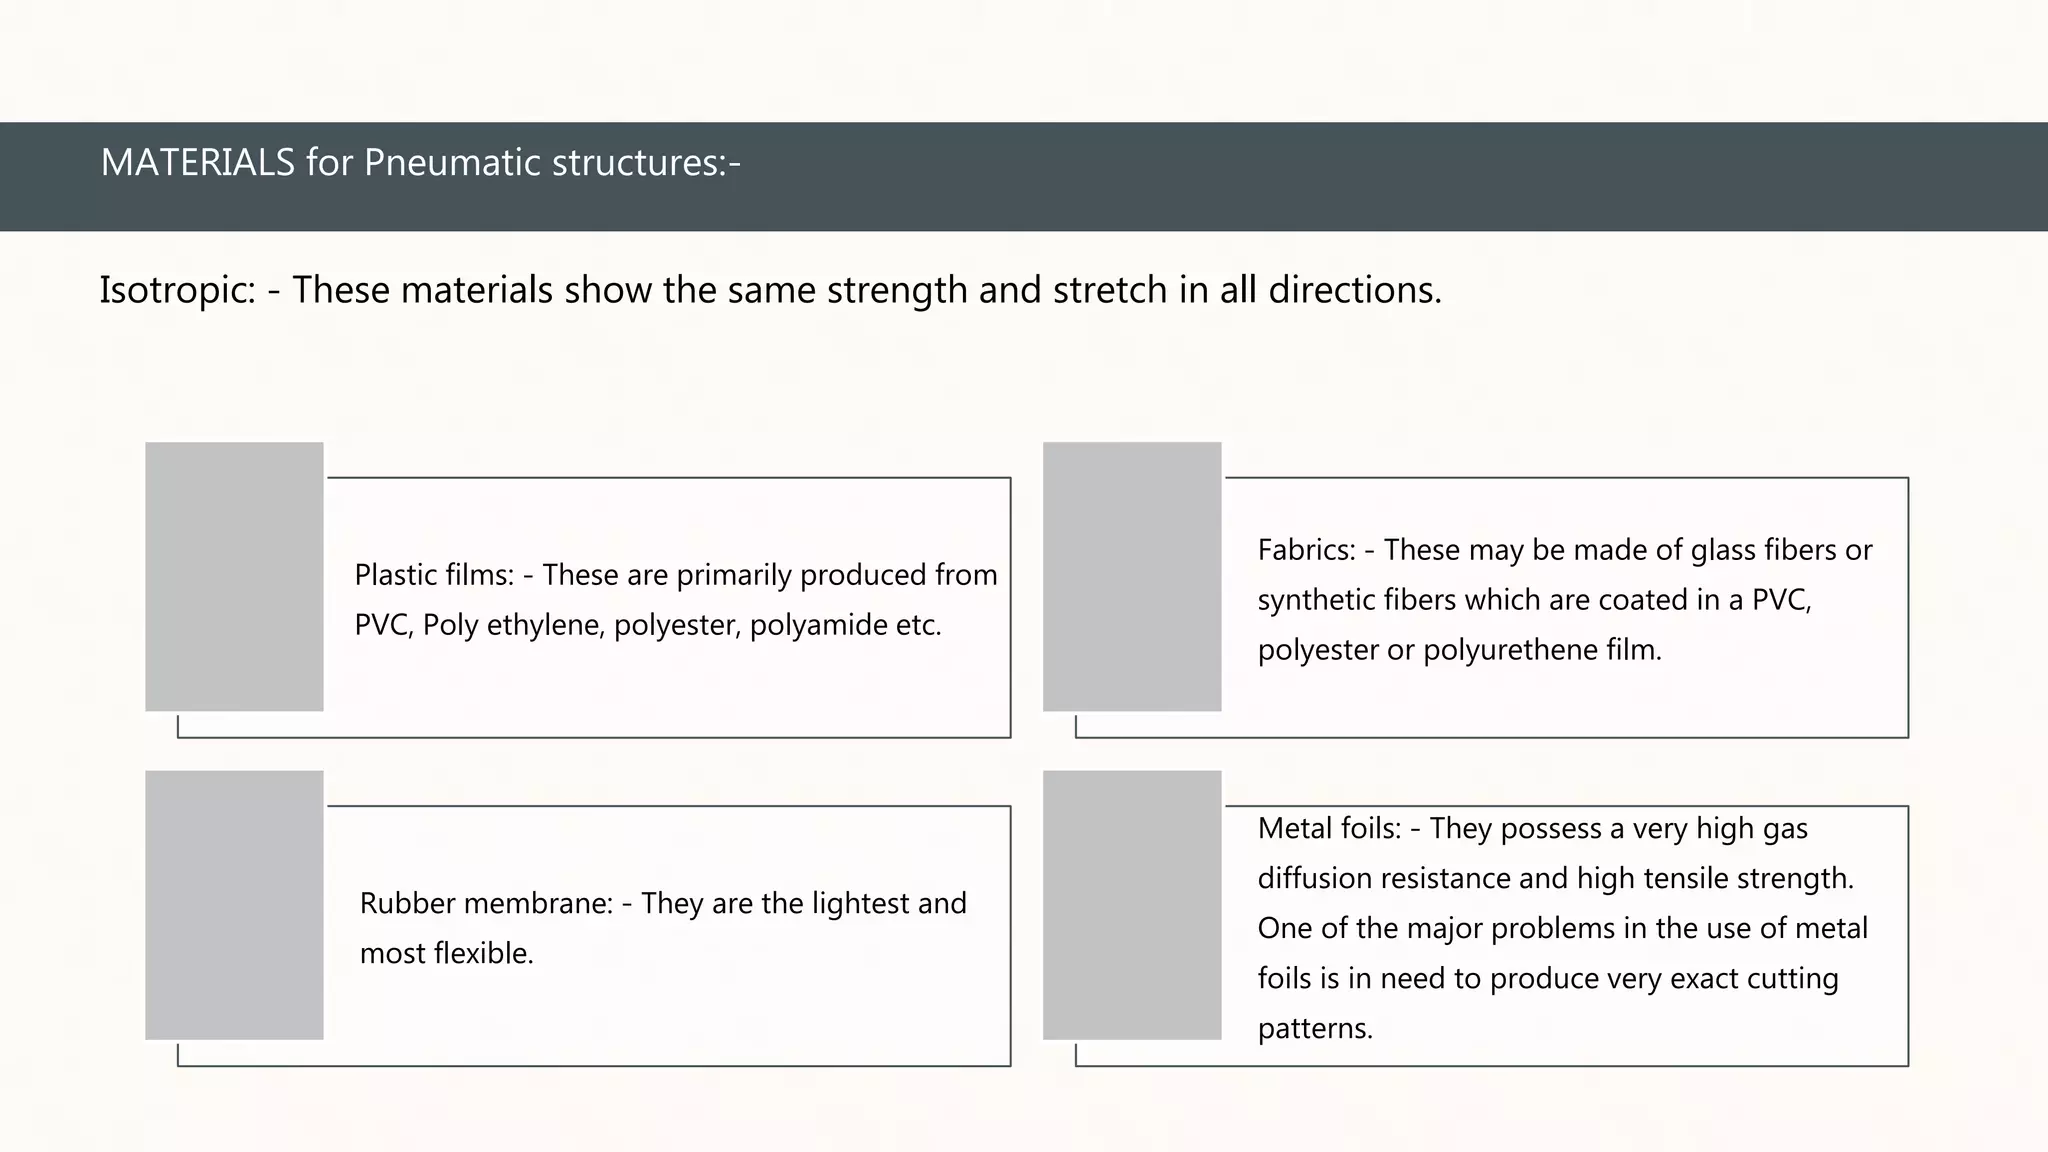The width and height of the screenshot is (2048, 1152).
Task: Select the word 'Isotropic:' in the subtitle
Action: (177, 291)
